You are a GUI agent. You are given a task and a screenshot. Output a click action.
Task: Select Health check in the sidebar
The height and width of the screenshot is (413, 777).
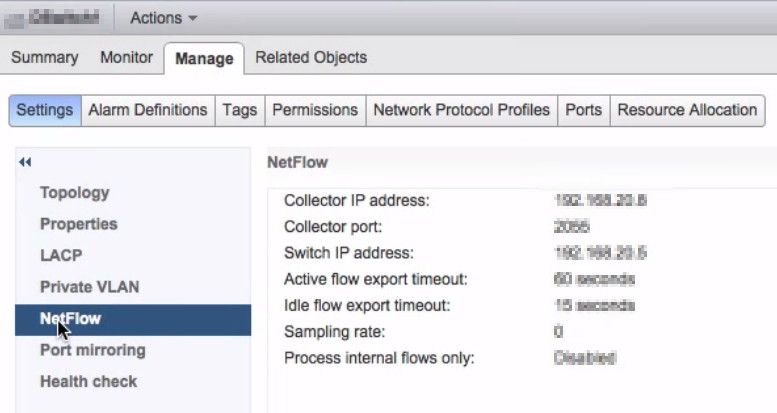pos(88,381)
